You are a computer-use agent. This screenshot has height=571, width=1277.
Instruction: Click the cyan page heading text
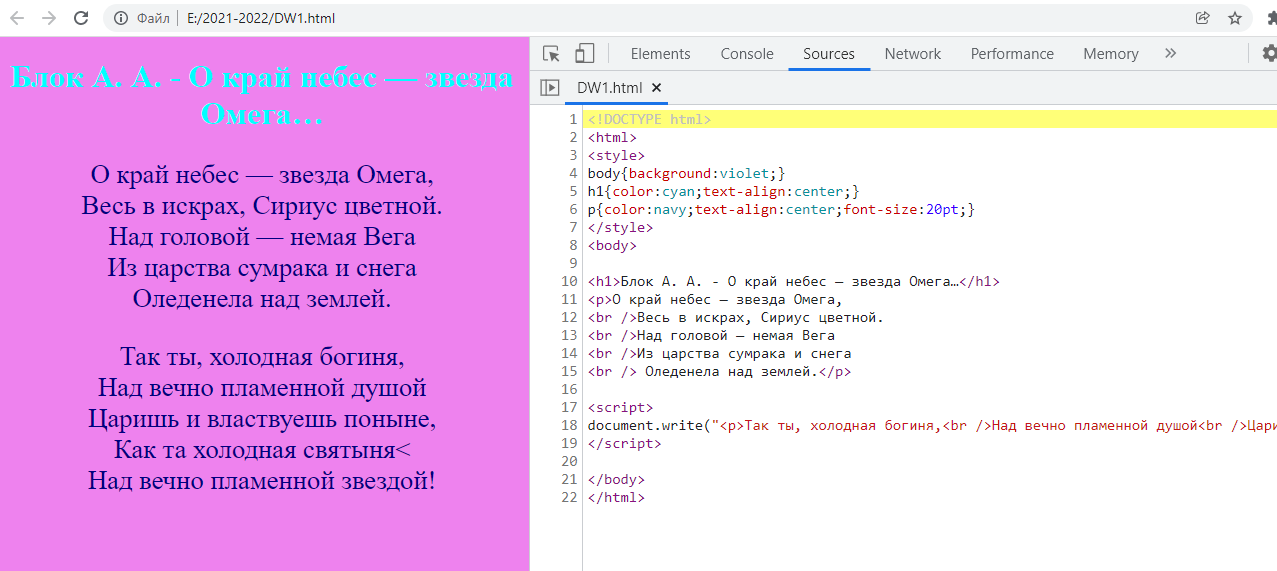point(262,96)
